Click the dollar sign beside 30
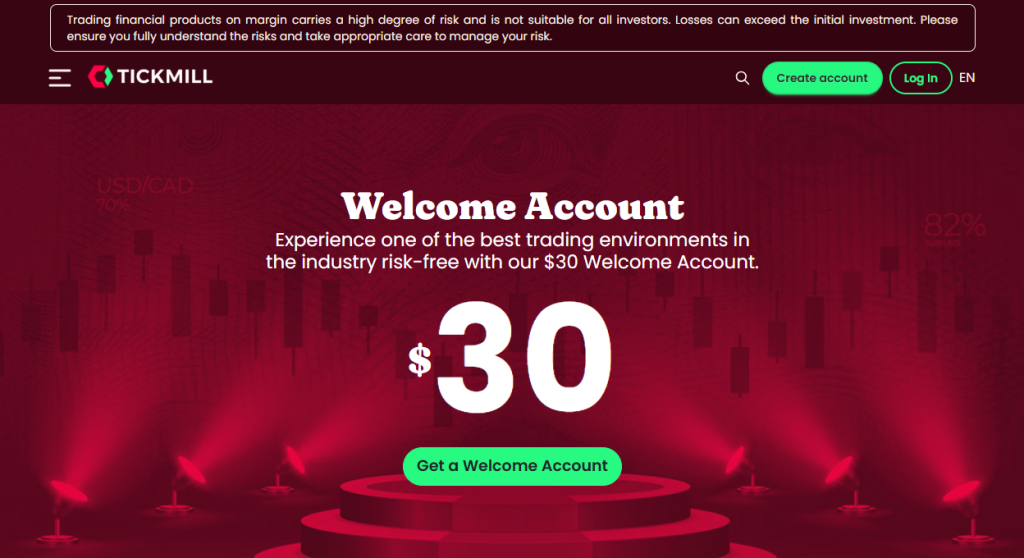 click(419, 359)
